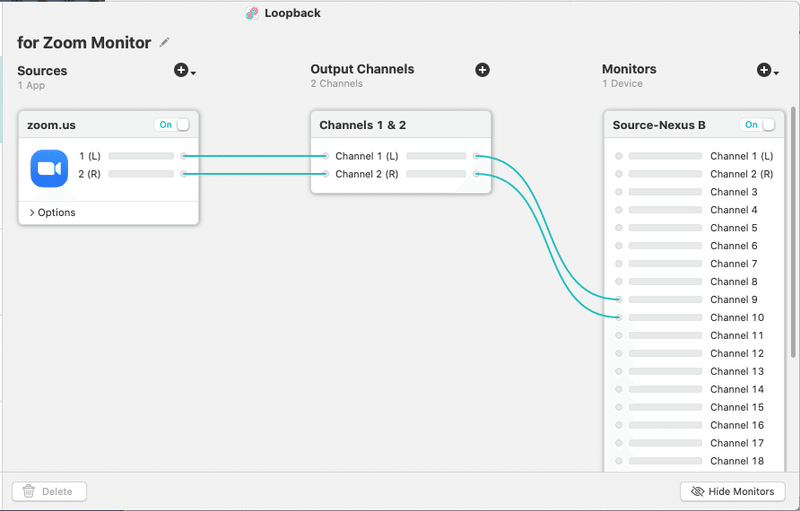Click the Zoom camera app icon

coord(48,167)
